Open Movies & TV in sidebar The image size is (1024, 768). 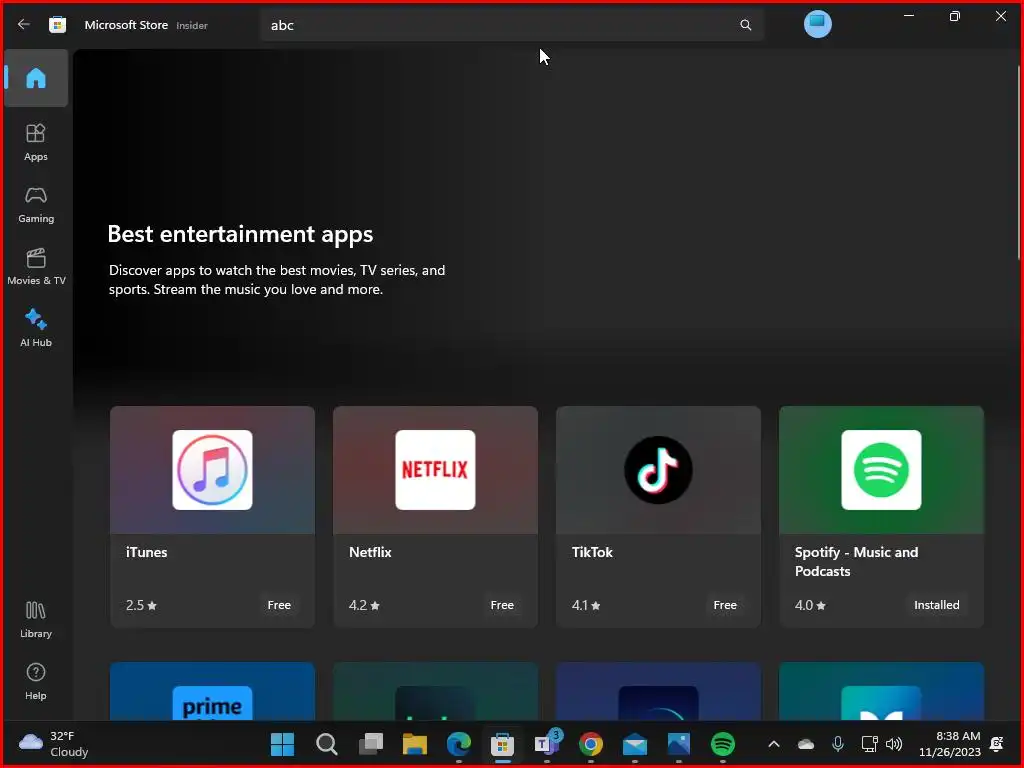[36, 266]
